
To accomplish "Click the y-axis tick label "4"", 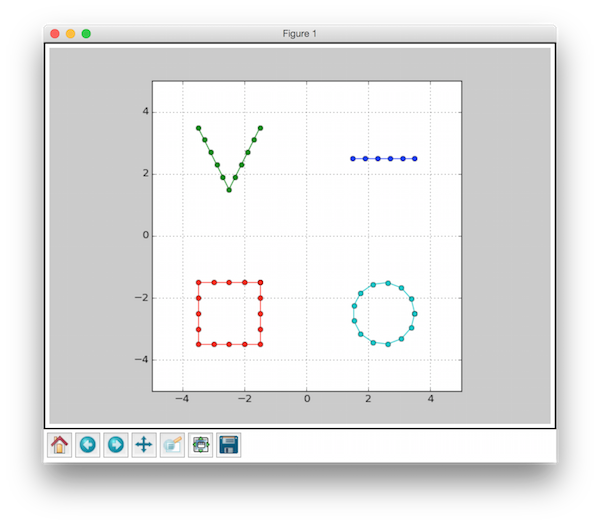I will [x=144, y=112].
